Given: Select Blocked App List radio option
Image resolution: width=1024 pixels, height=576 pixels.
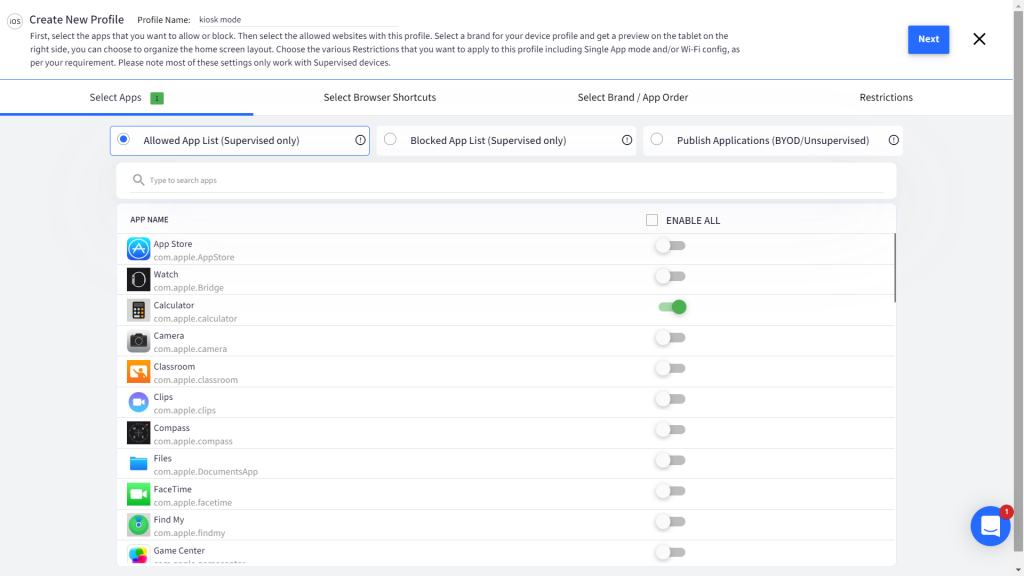Looking at the screenshot, I should pyautogui.click(x=390, y=140).
